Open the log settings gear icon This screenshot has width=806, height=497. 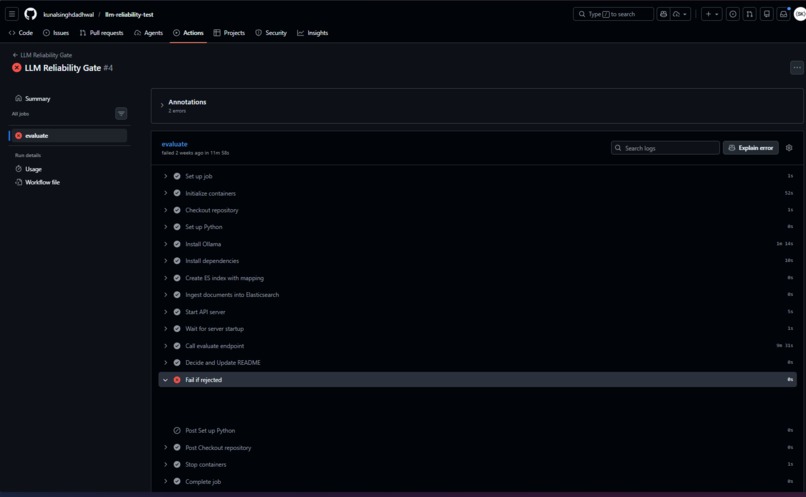click(x=789, y=148)
